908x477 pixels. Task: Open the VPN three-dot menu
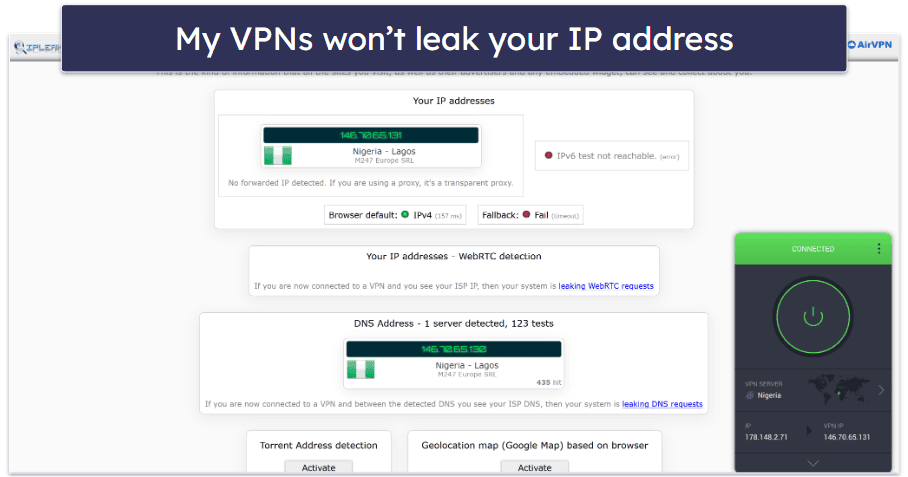tap(878, 248)
